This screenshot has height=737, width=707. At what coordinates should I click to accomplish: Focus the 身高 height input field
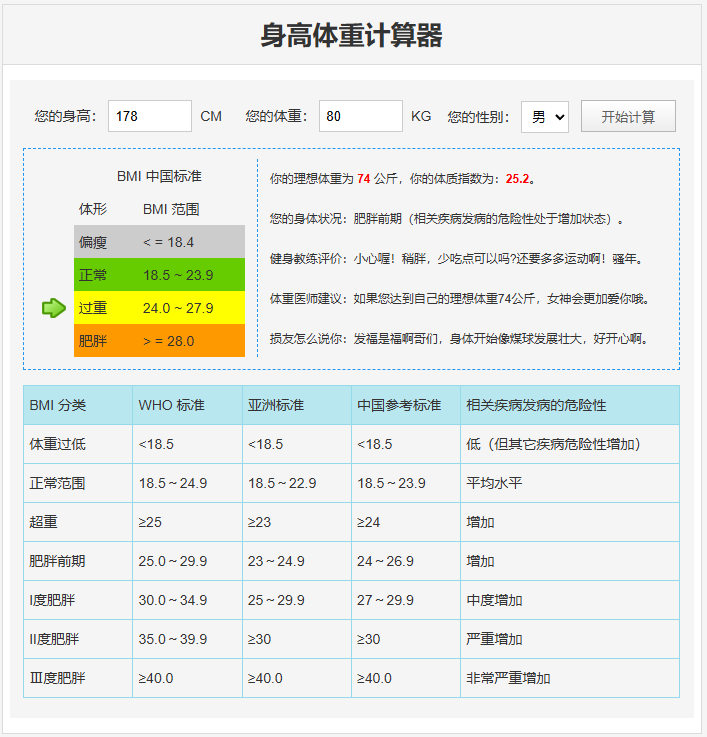click(x=149, y=117)
